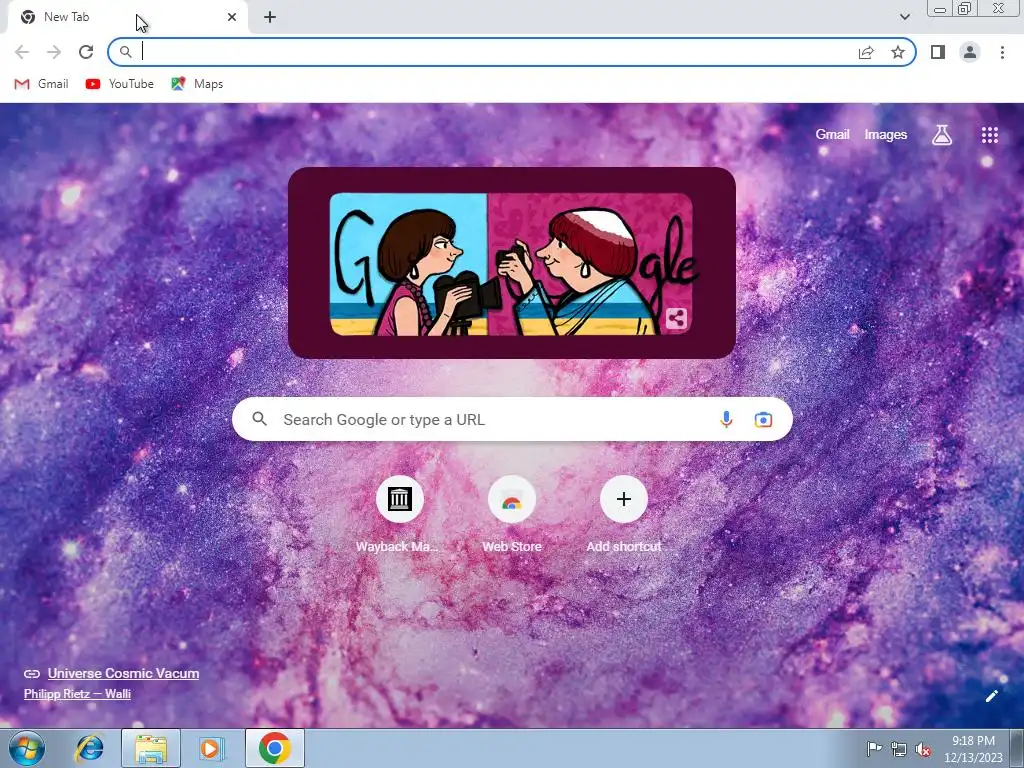Open Search Labs flask icon
This screenshot has width=1024, height=768.
[942, 135]
